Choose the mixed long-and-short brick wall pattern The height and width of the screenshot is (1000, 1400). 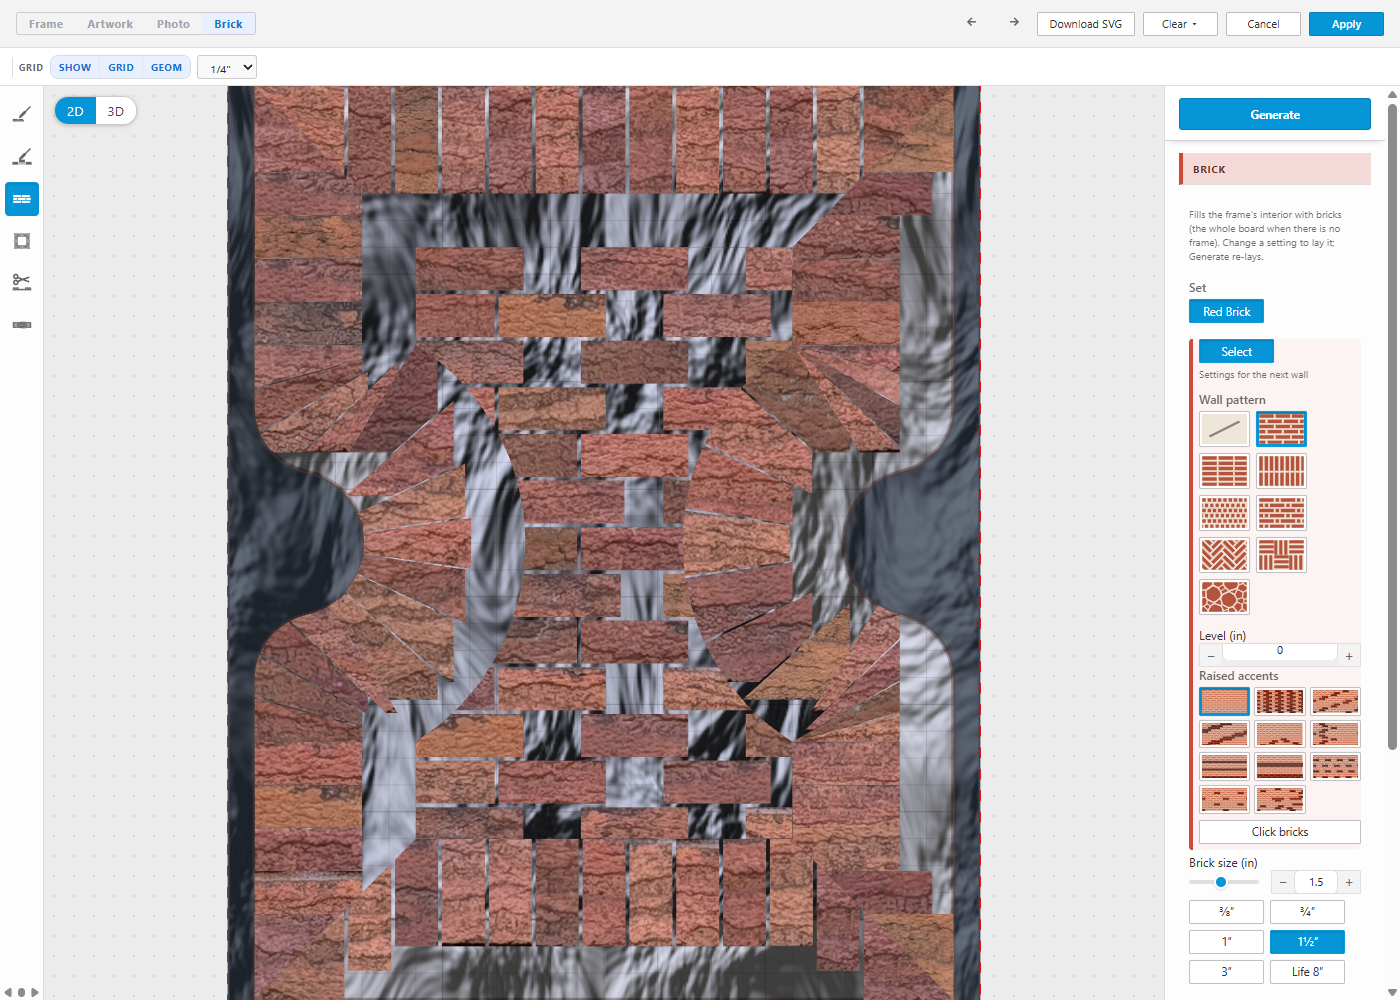point(1281,513)
